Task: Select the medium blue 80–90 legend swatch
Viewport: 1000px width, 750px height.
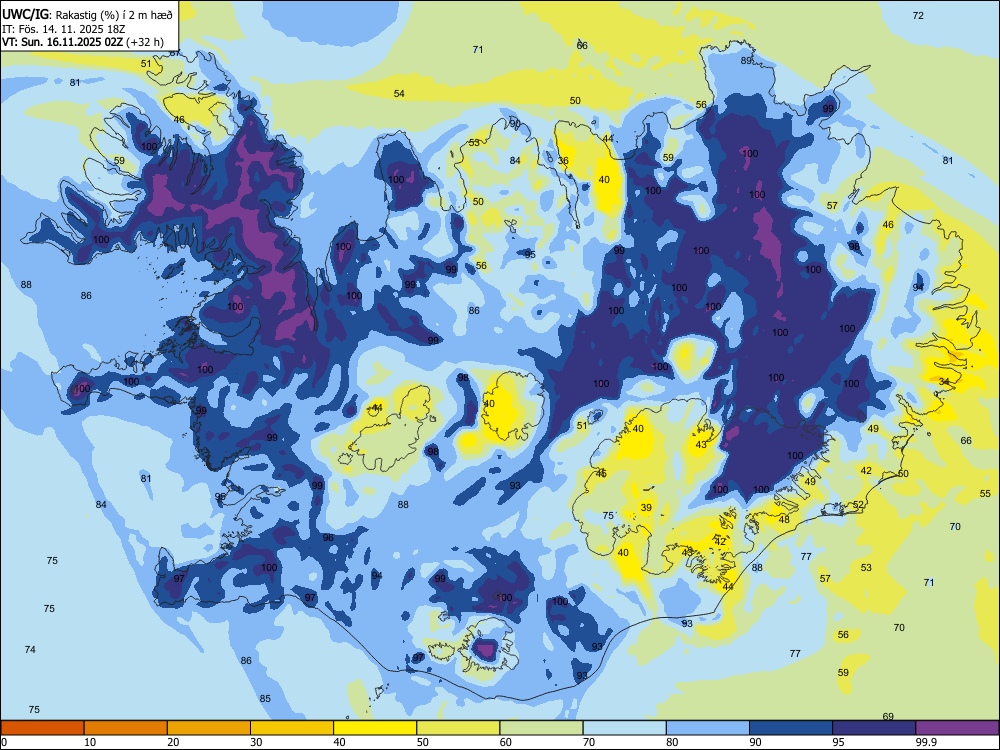Action: (x=708, y=728)
